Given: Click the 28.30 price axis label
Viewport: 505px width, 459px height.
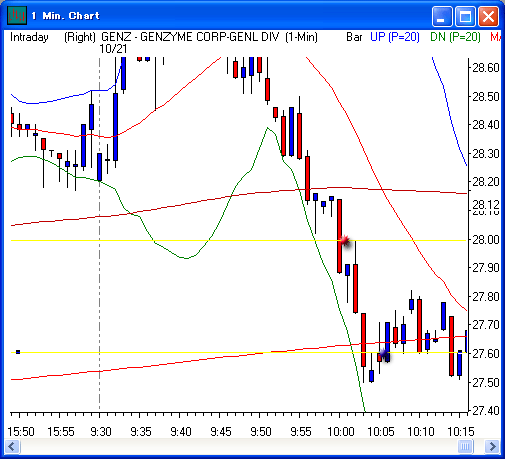Looking at the screenshot, I should (486, 154).
